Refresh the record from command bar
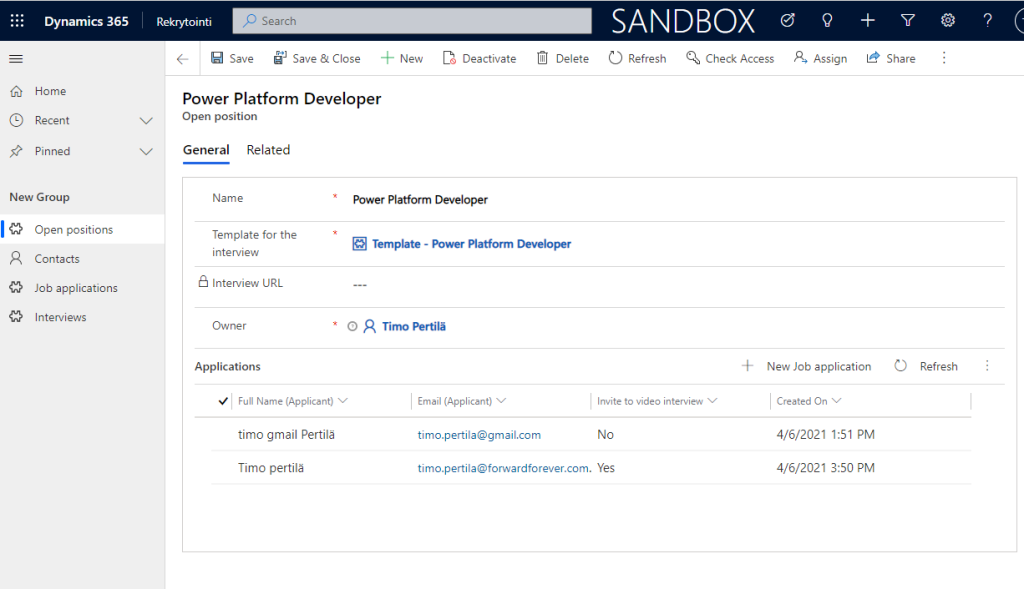The height and width of the screenshot is (589, 1024). [637, 59]
